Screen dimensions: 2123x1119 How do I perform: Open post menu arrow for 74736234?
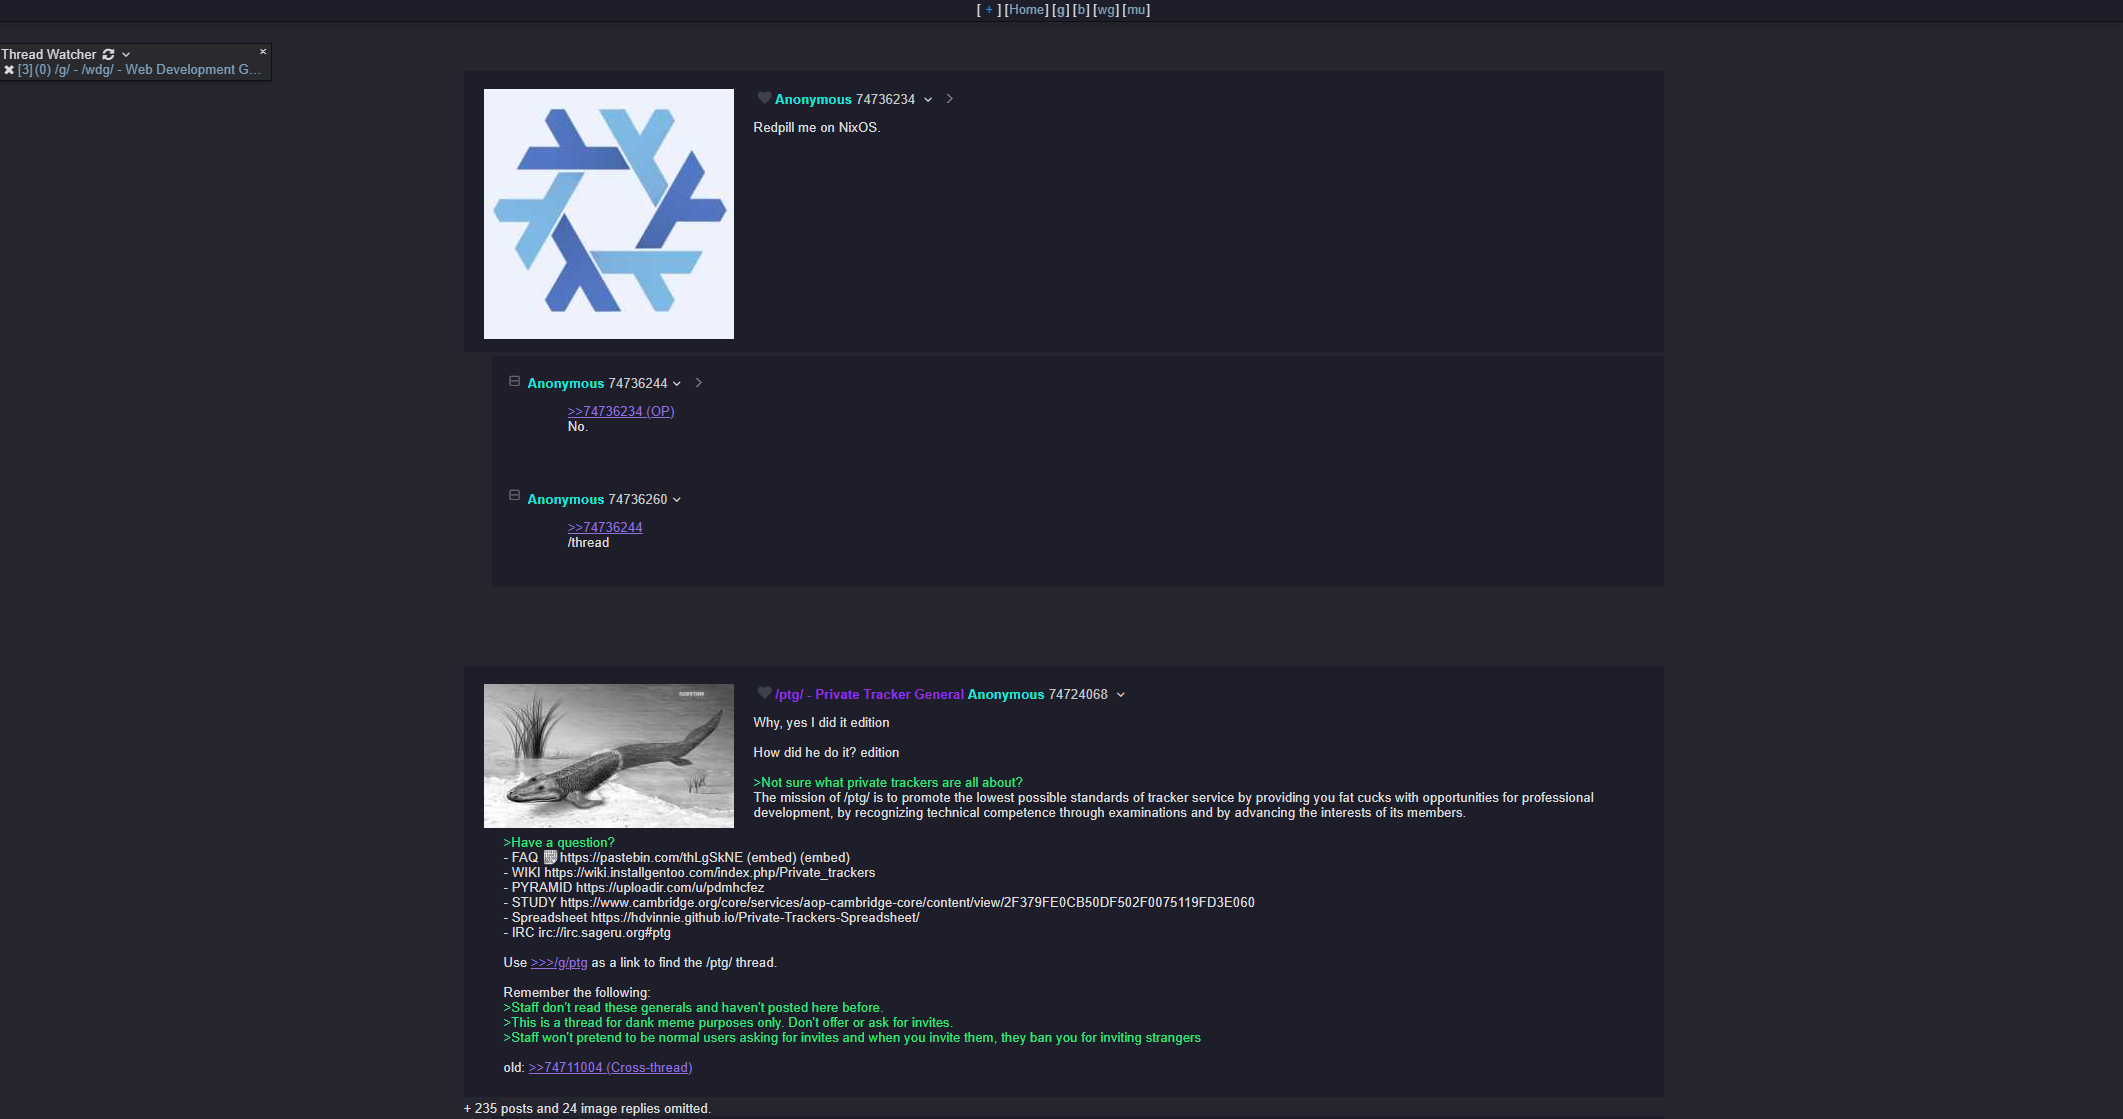click(x=928, y=100)
